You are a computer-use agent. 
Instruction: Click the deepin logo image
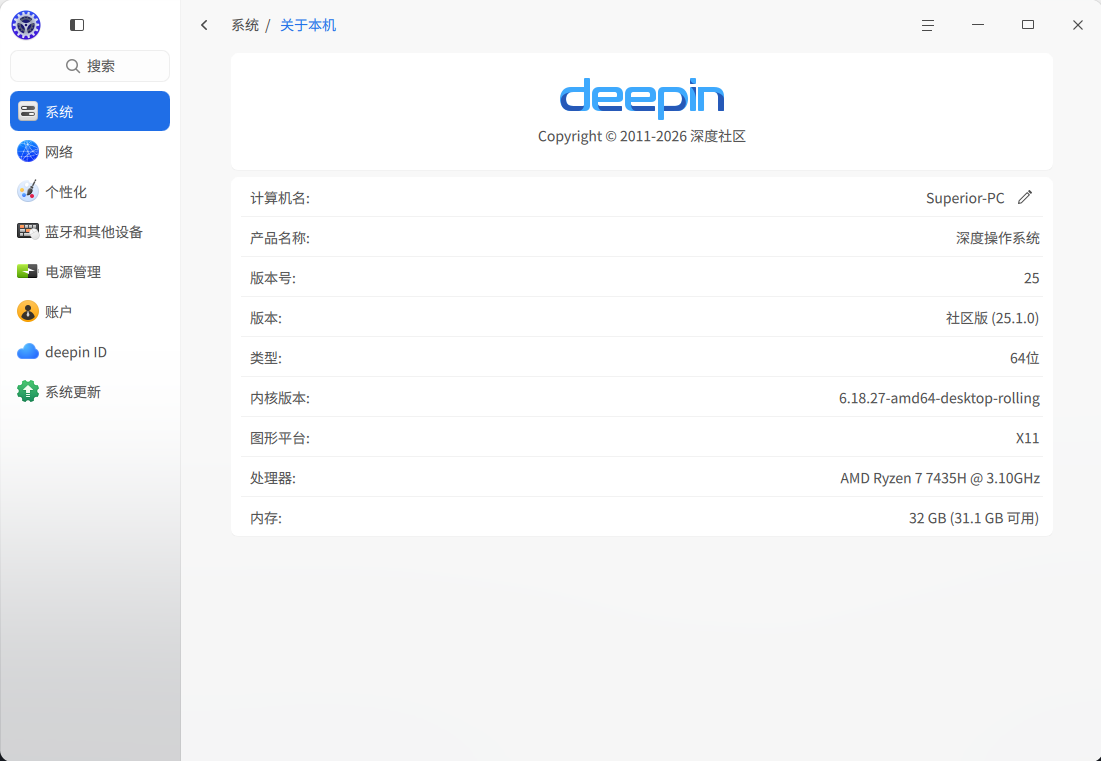tap(642, 98)
